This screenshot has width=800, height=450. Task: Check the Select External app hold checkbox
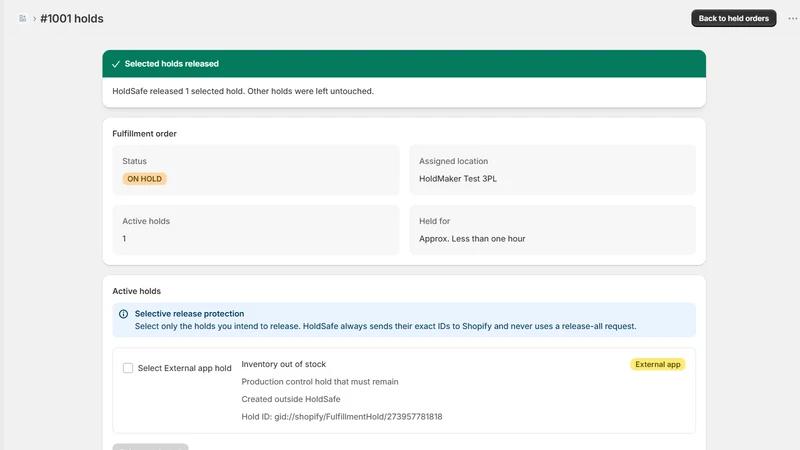(128, 368)
